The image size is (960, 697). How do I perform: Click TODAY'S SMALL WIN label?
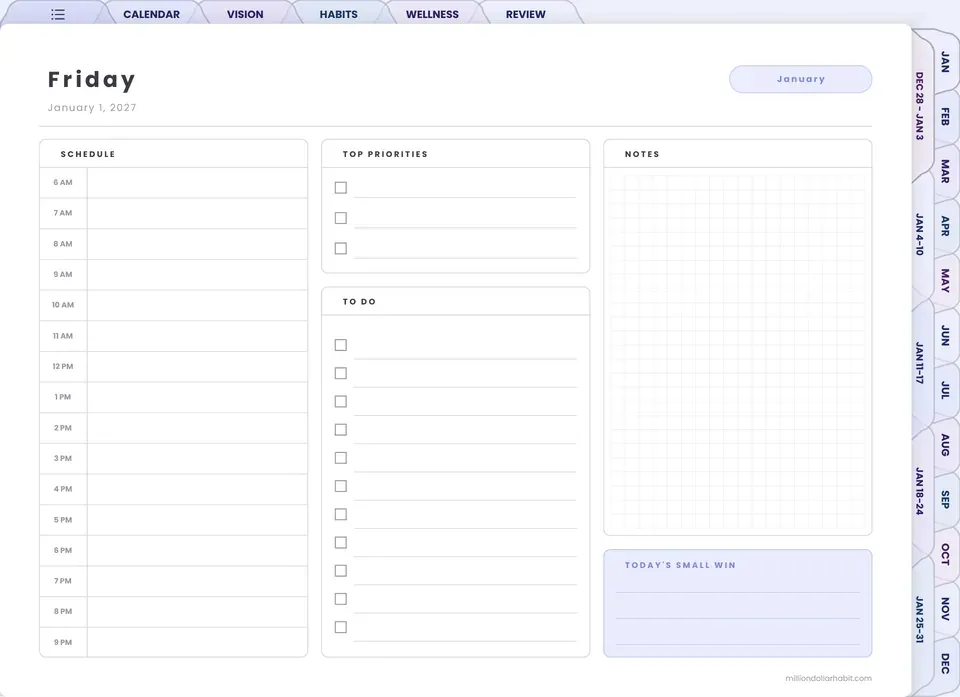point(680,565)
